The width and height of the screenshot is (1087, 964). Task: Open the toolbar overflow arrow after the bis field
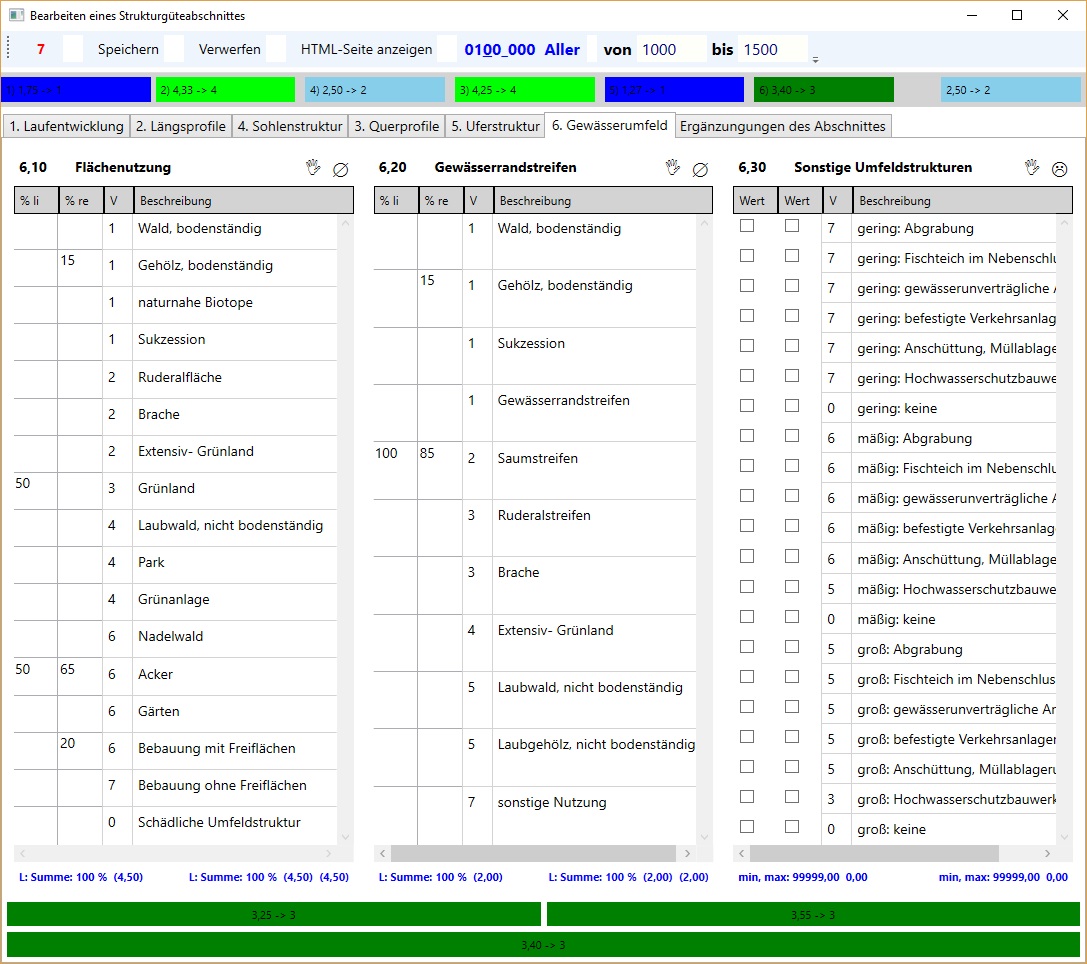point(815,59)
